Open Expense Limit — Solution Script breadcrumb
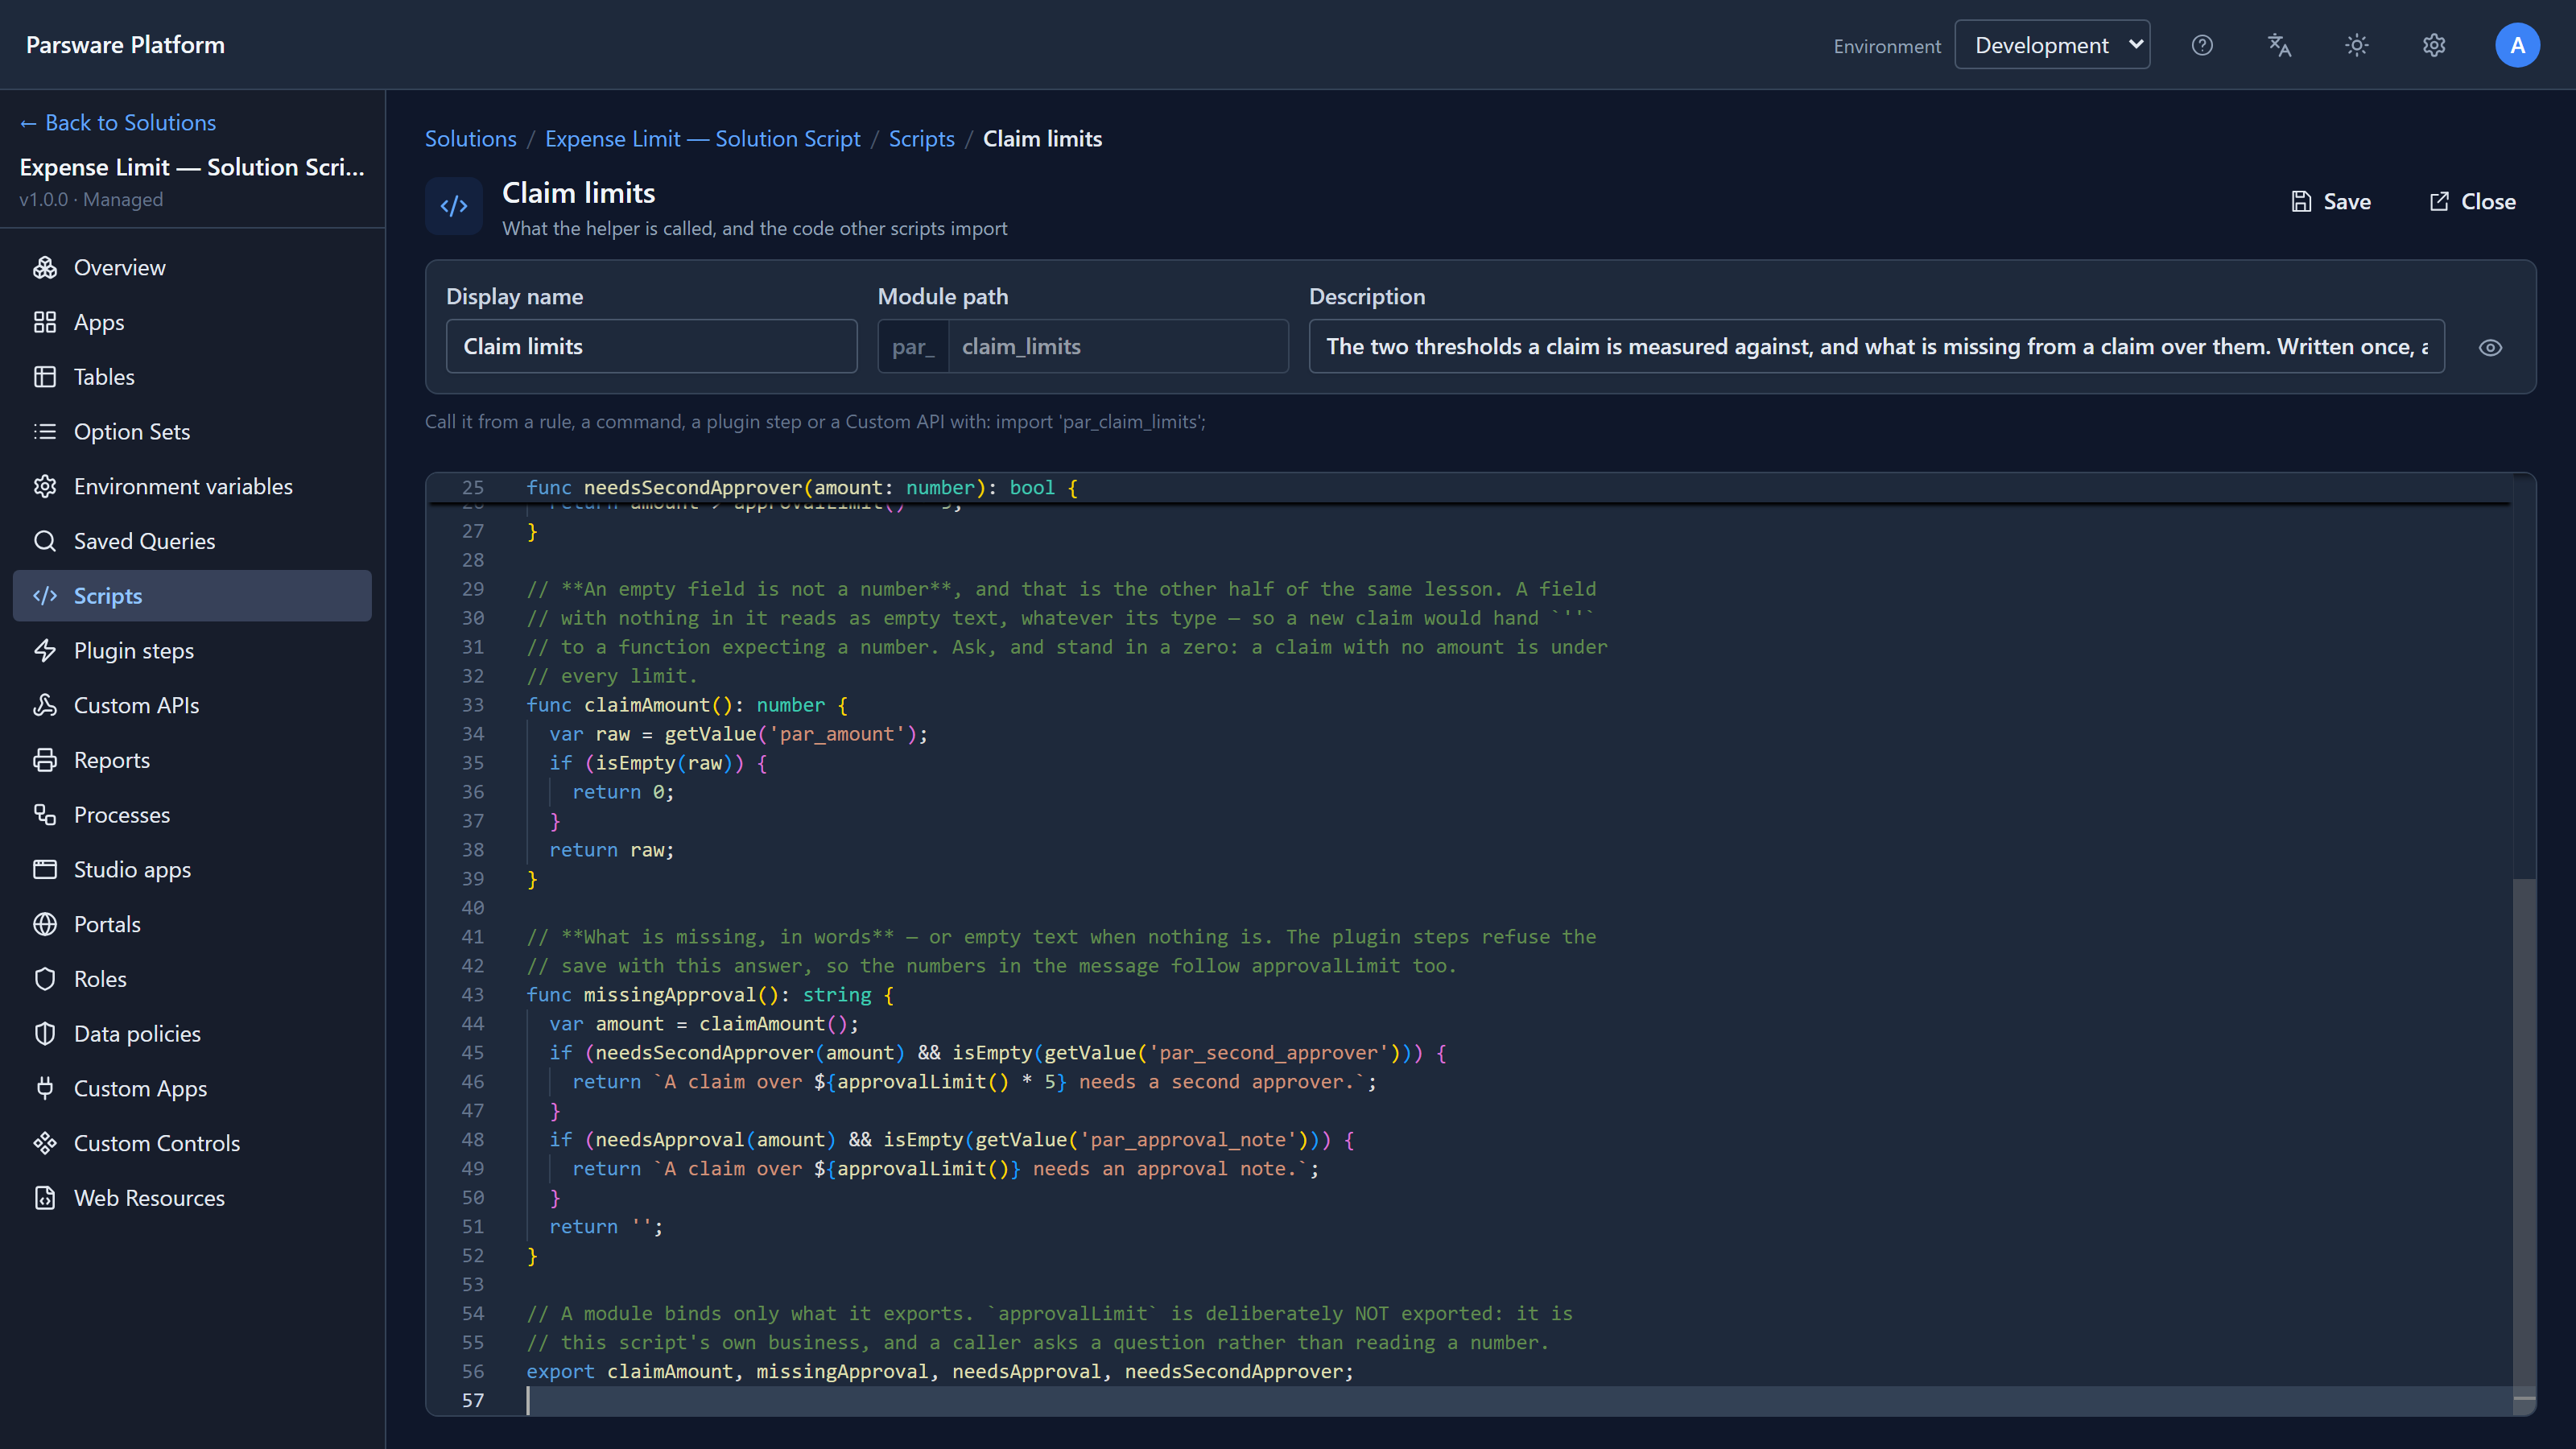The image size is (2576, 1449). click(x=702, y=139)
